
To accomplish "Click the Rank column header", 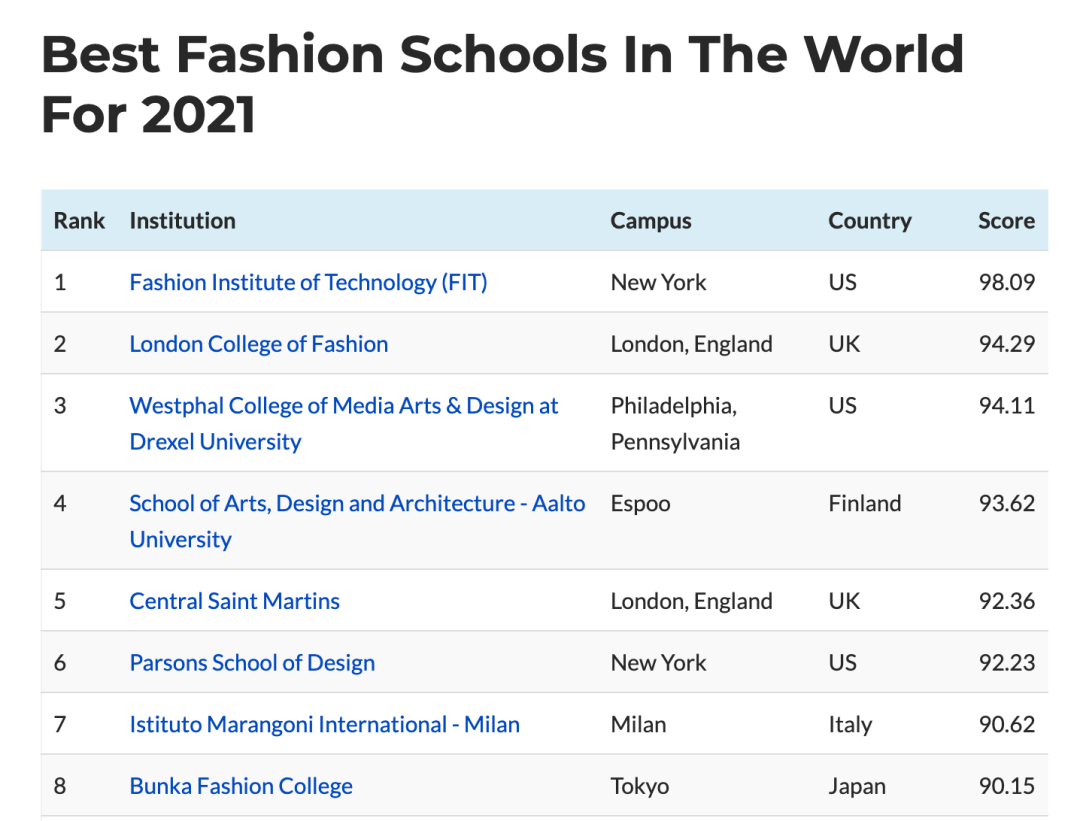I will pyautogui.click(x=79, y=221).
